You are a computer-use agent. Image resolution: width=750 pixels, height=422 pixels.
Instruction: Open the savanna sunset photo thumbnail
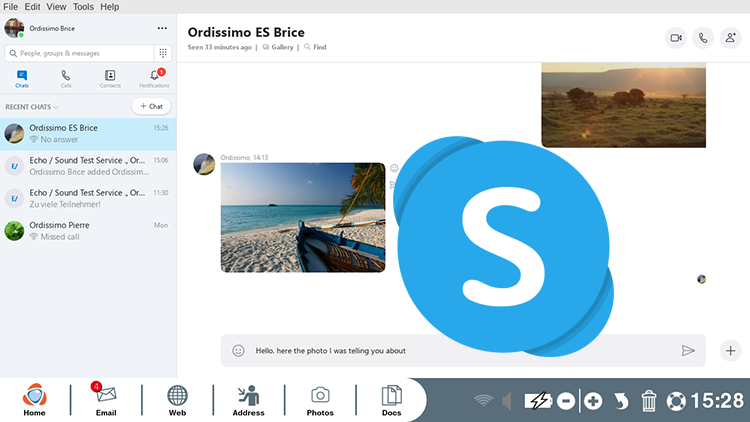pos(624,105)
